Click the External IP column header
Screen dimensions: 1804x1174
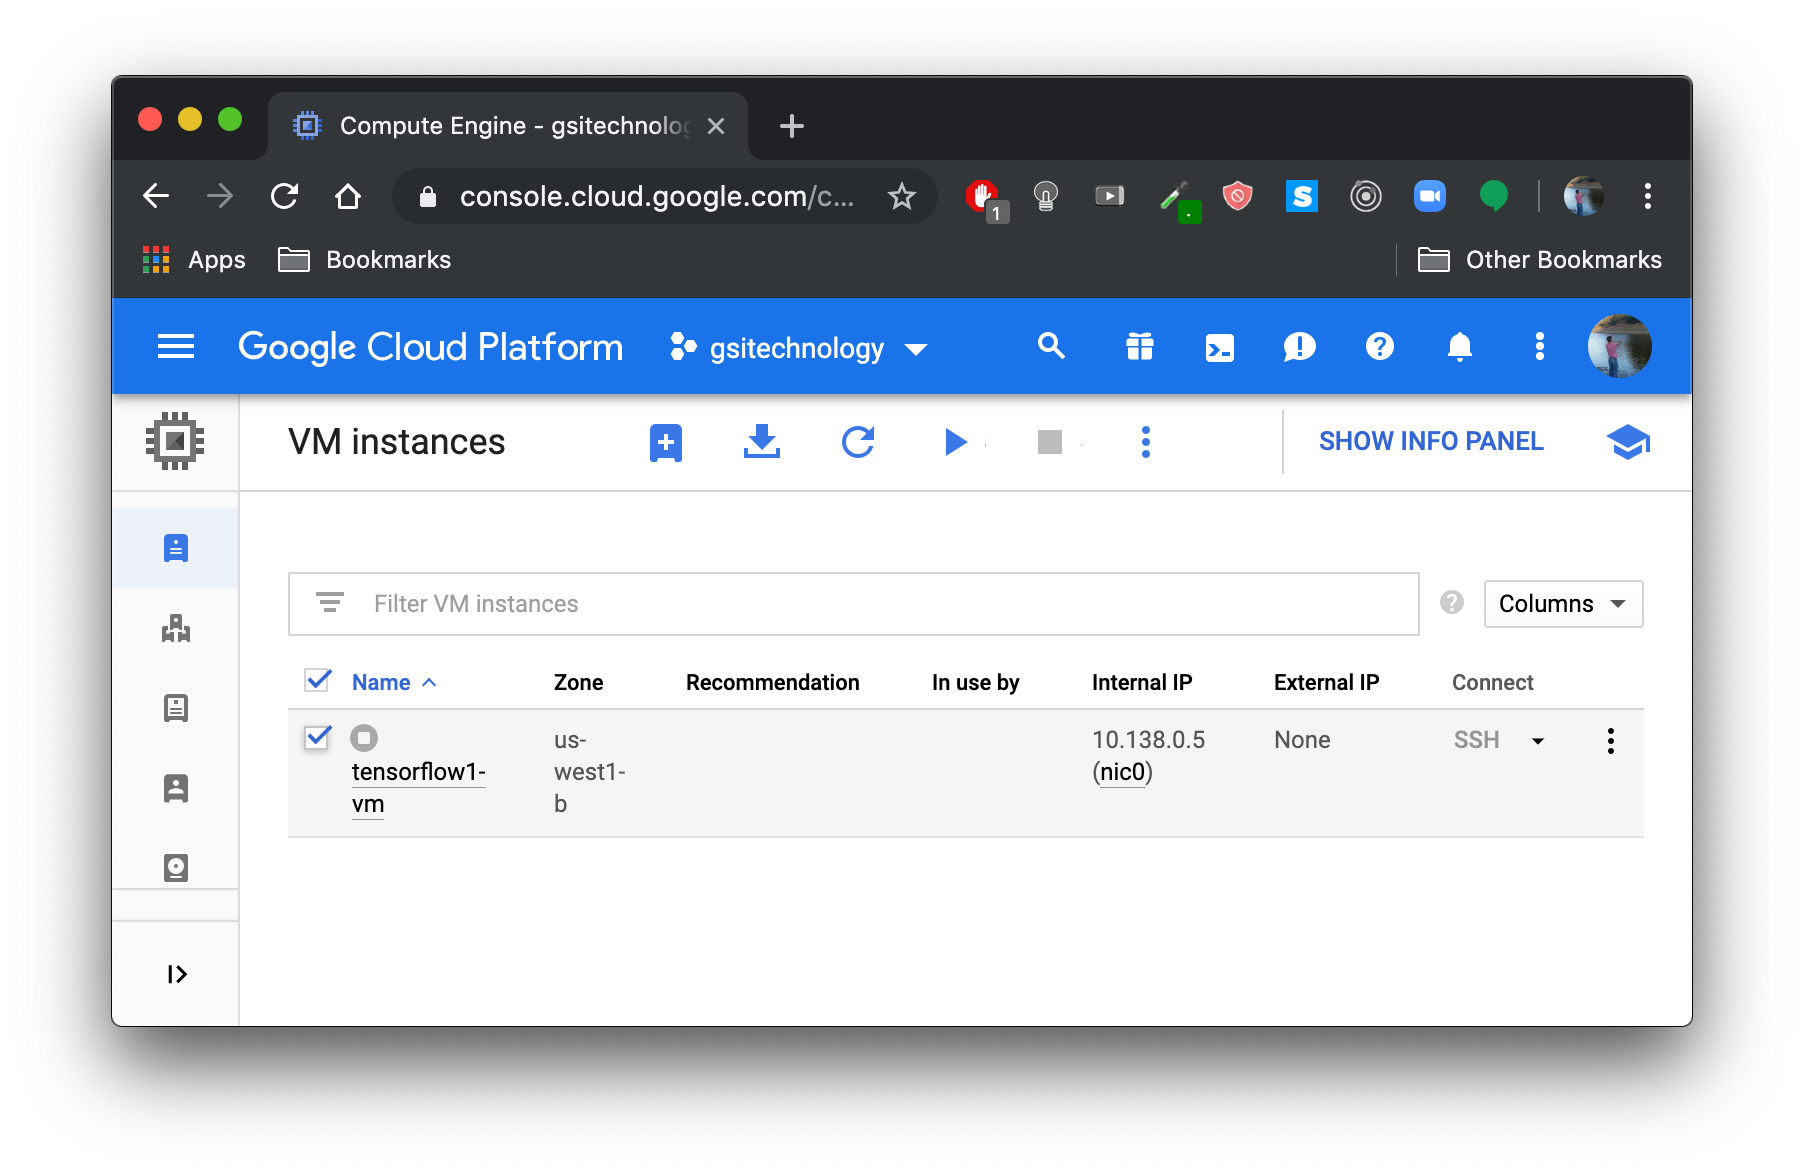click(x=1326, y=682)
